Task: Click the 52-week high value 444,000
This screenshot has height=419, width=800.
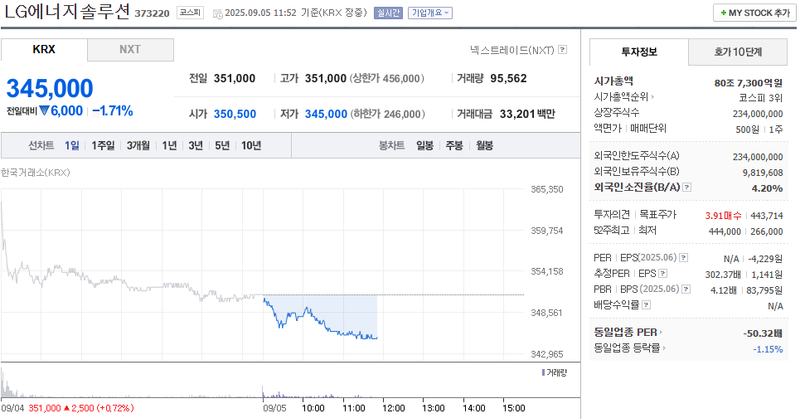Action: [x=724, y=232]
